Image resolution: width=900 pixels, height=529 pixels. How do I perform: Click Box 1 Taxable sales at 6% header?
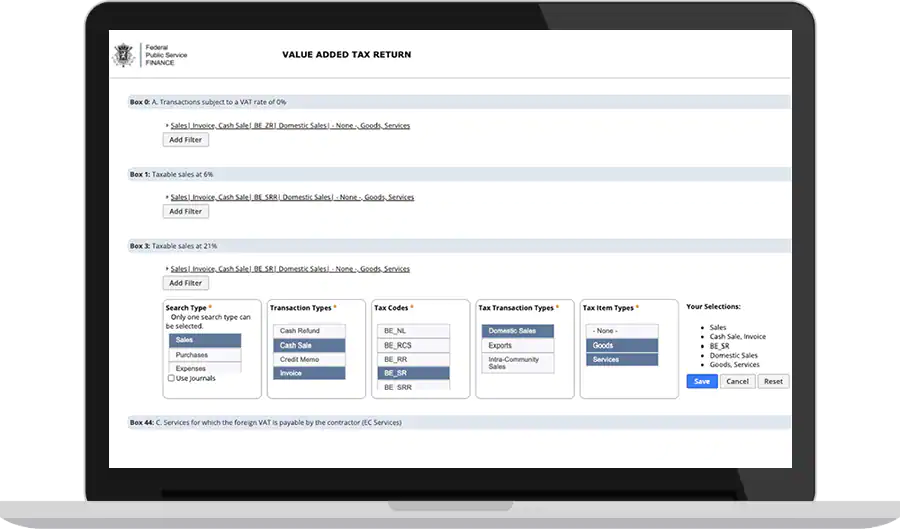tap(459, 174)
